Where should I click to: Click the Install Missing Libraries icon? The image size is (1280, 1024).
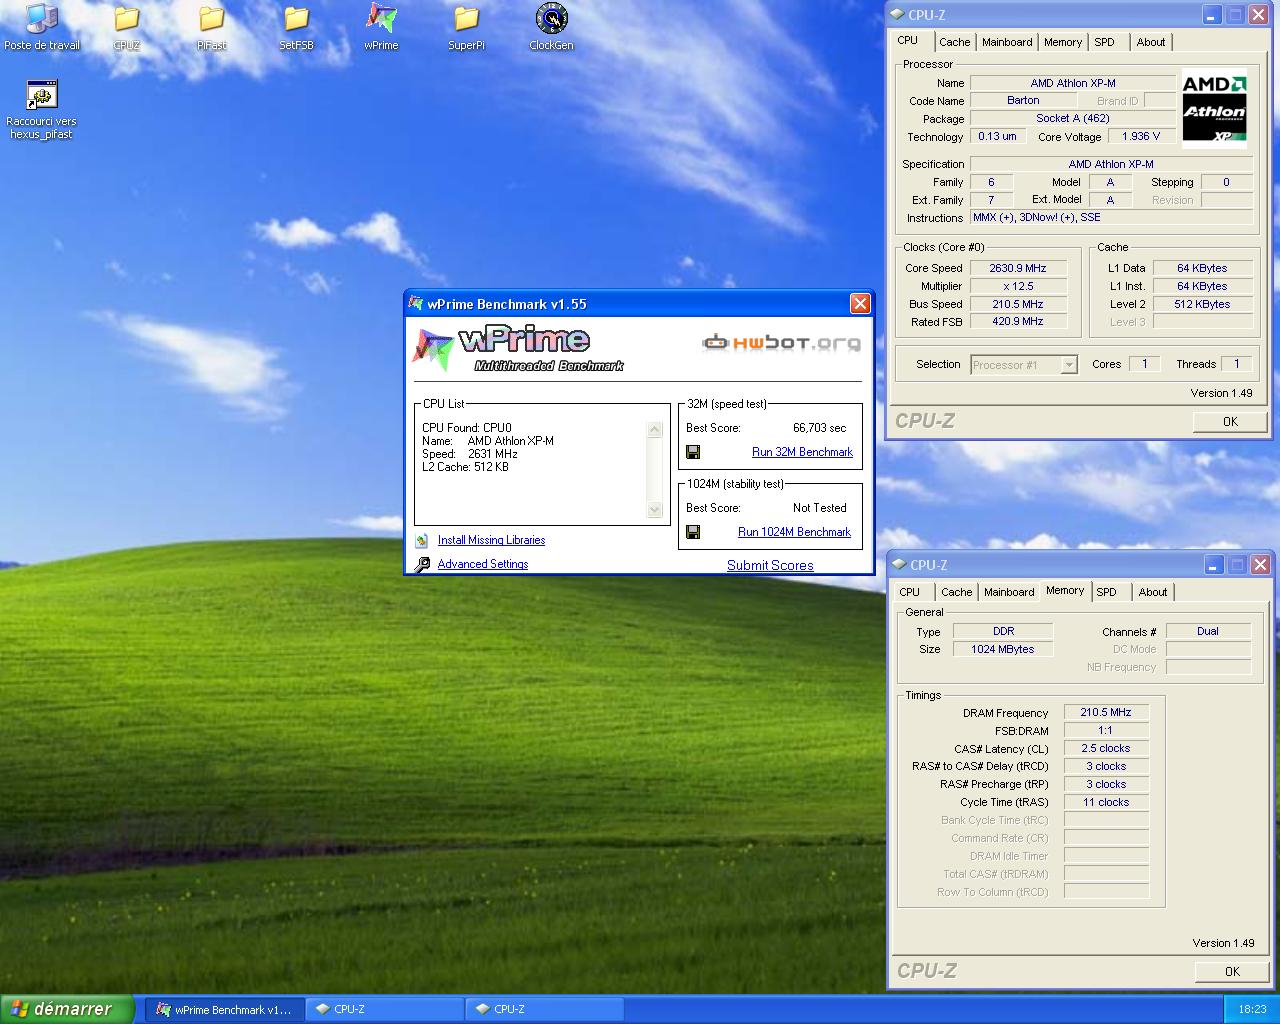tap(422, 540)
